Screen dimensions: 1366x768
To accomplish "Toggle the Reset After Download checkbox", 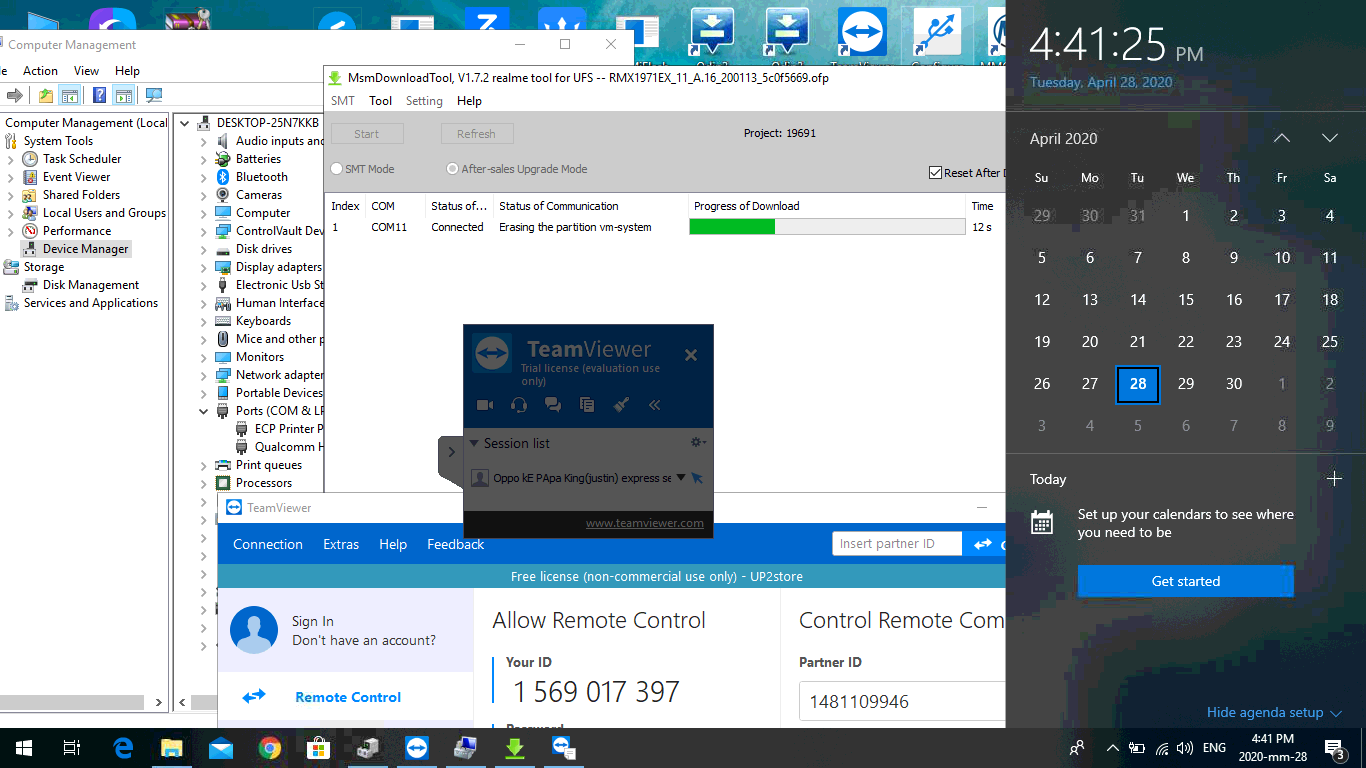I will coord(936,173).
